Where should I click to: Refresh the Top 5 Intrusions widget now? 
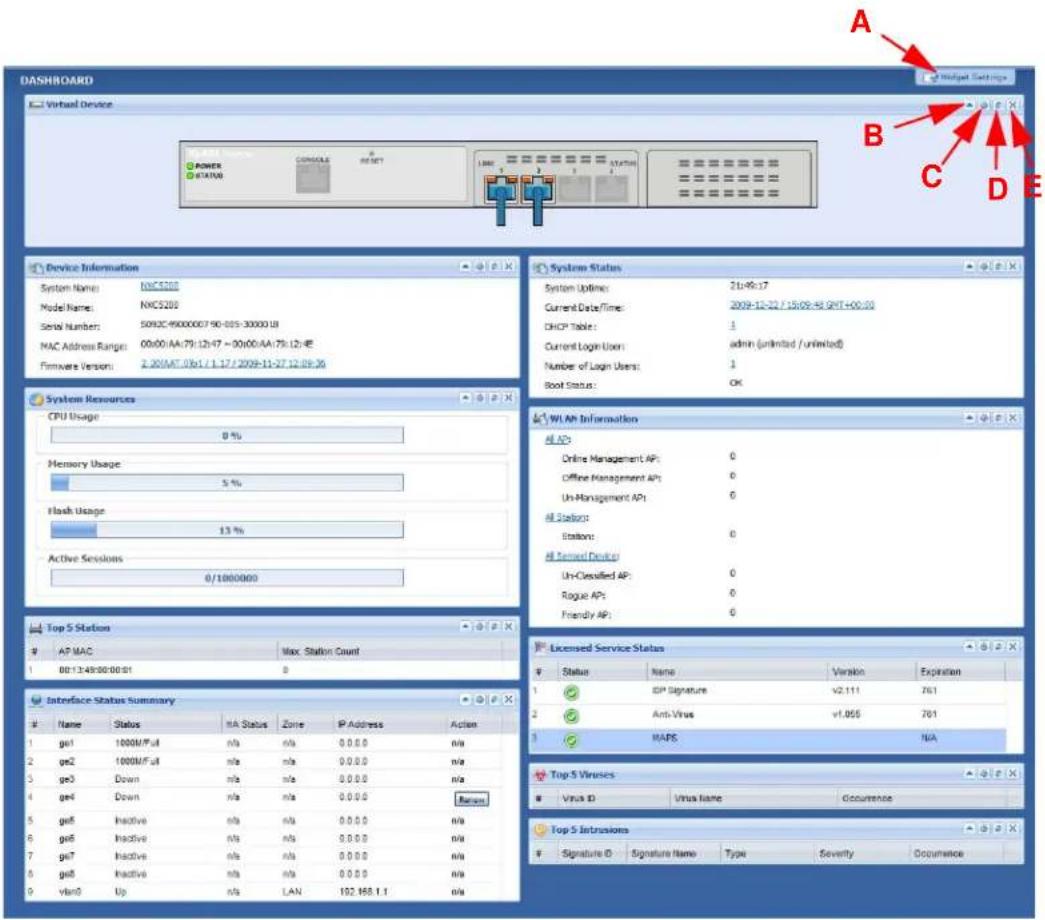tap(998, 829)
